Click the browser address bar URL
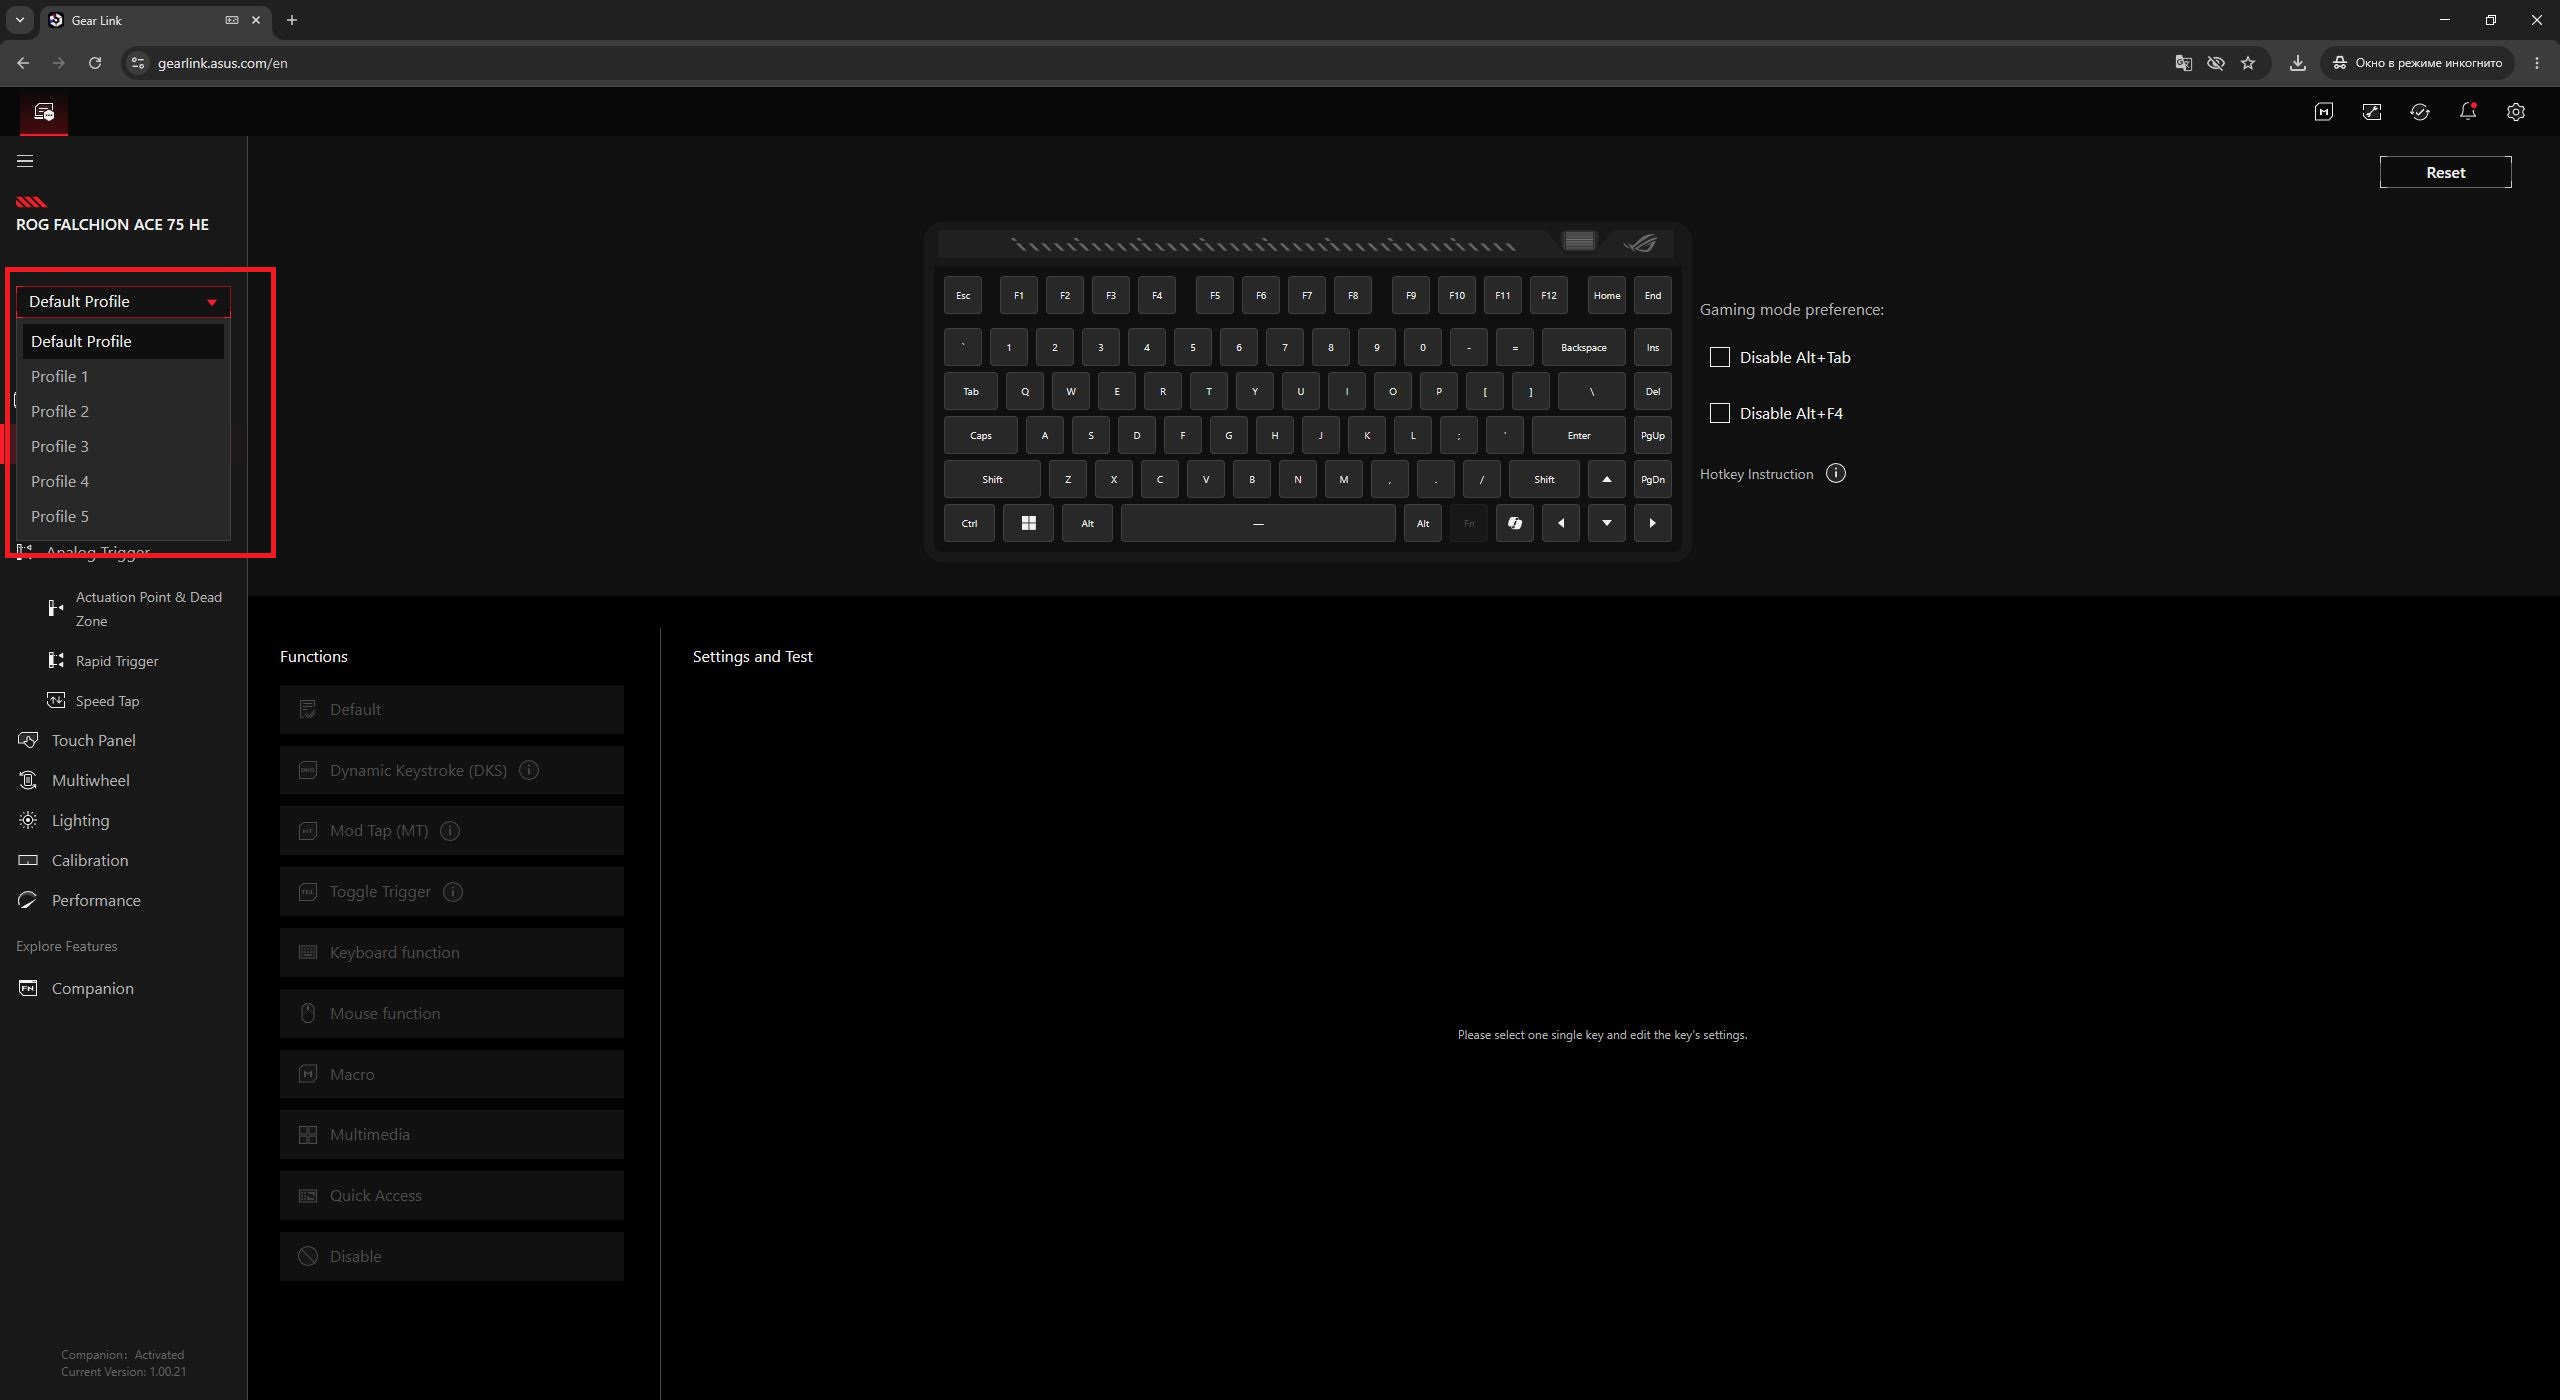Image resolution: width=2560 pixels, height=1400 pixels. coord(222,63)
